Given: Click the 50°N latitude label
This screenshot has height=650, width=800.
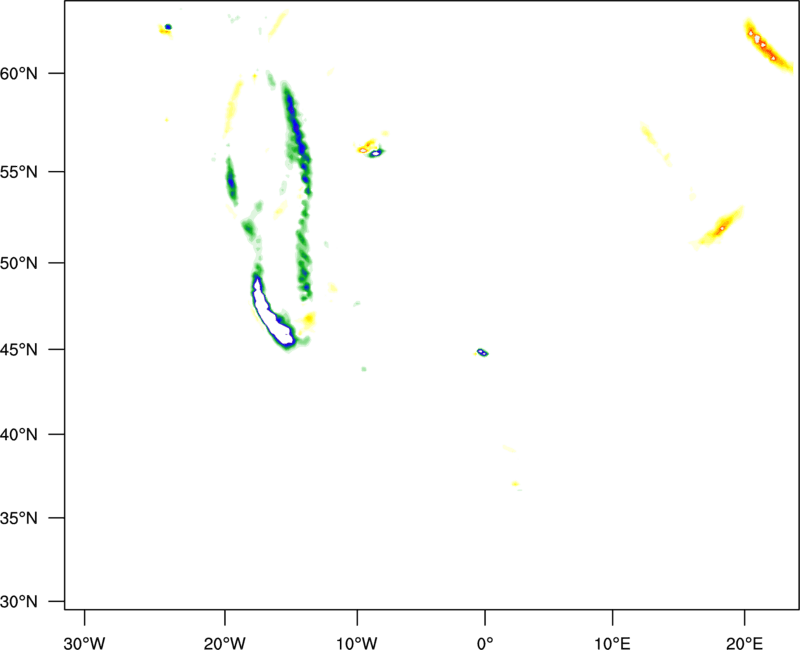Looking at the screenshot, I should pyautogui.click(x=19, y=263).
